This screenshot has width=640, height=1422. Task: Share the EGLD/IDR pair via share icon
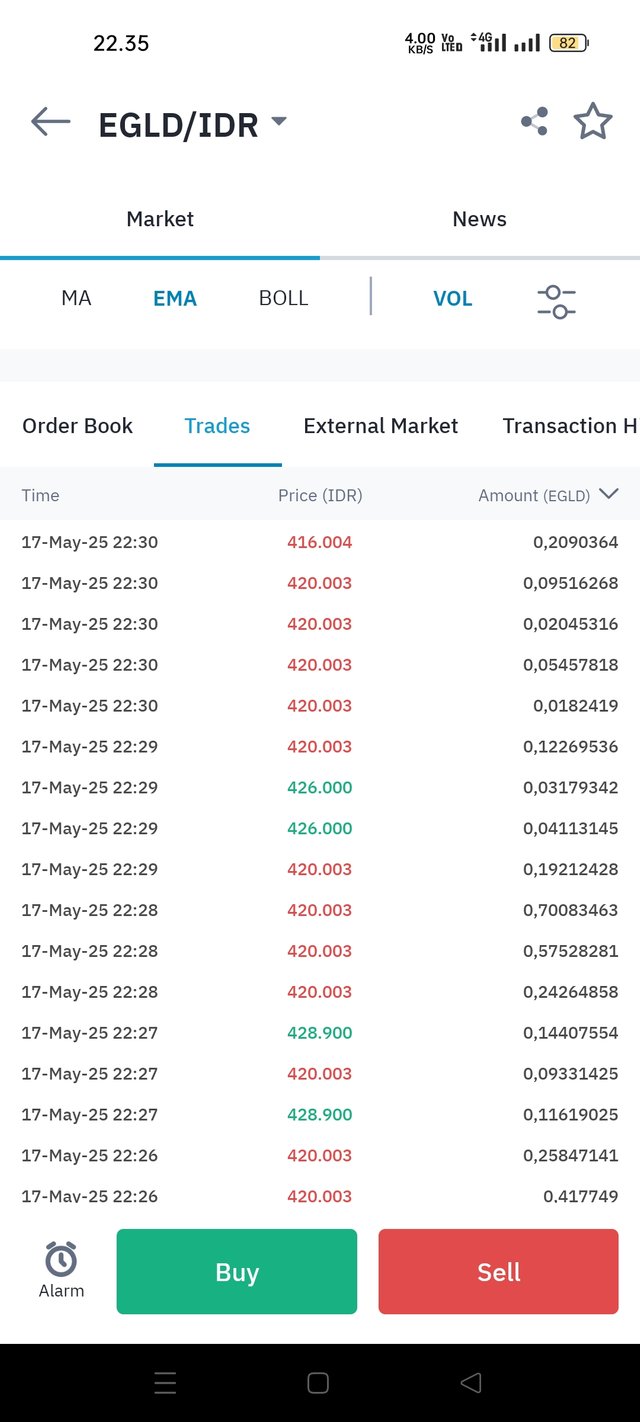point(534,122)
